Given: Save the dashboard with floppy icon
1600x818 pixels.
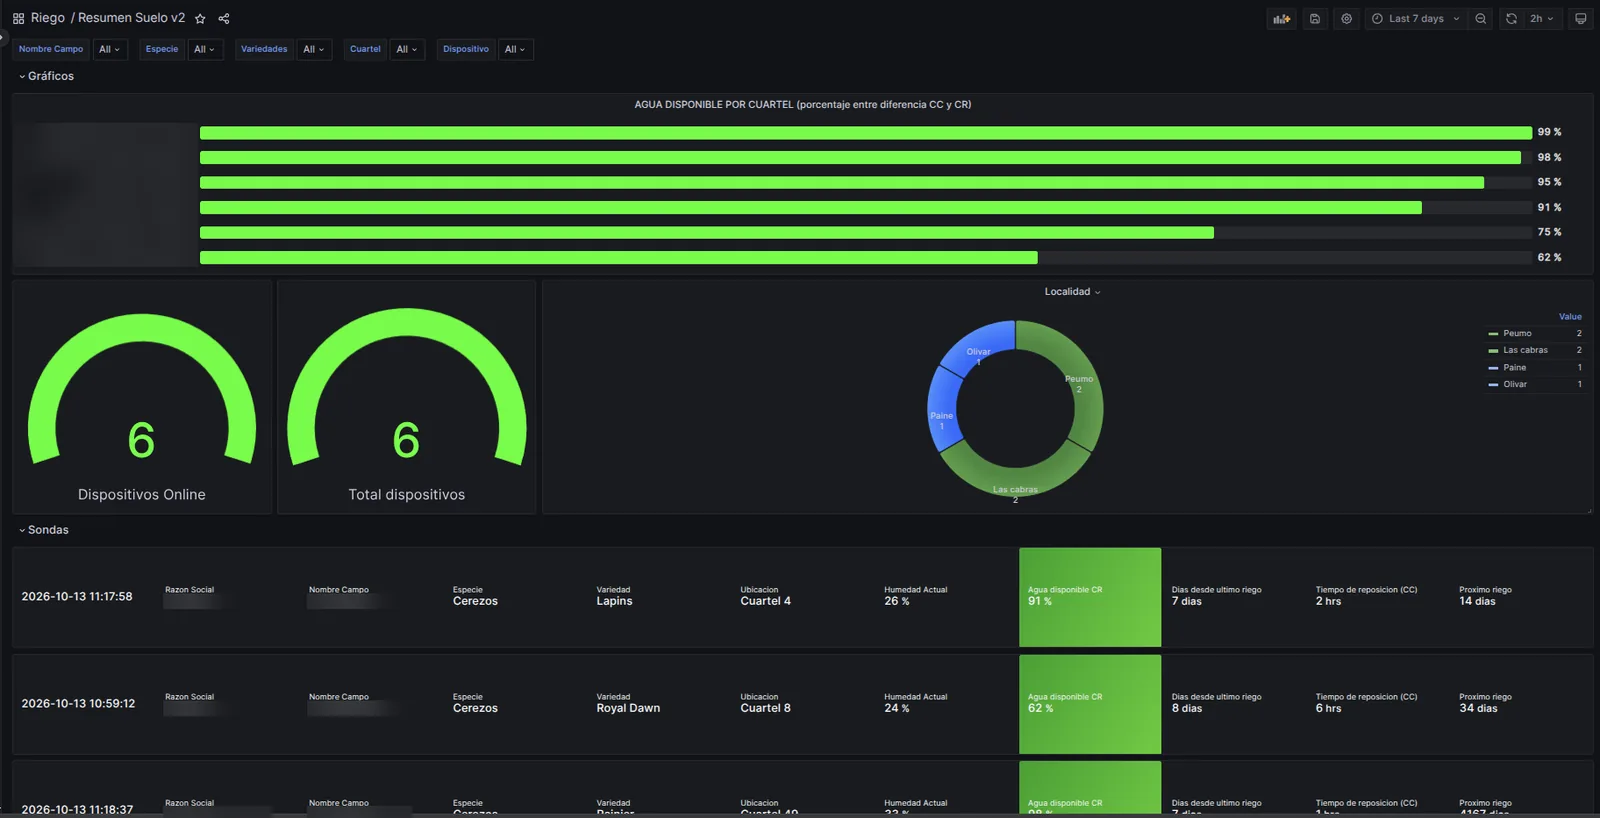Looking at the screenshot, I should click(x=1315, y=19).
